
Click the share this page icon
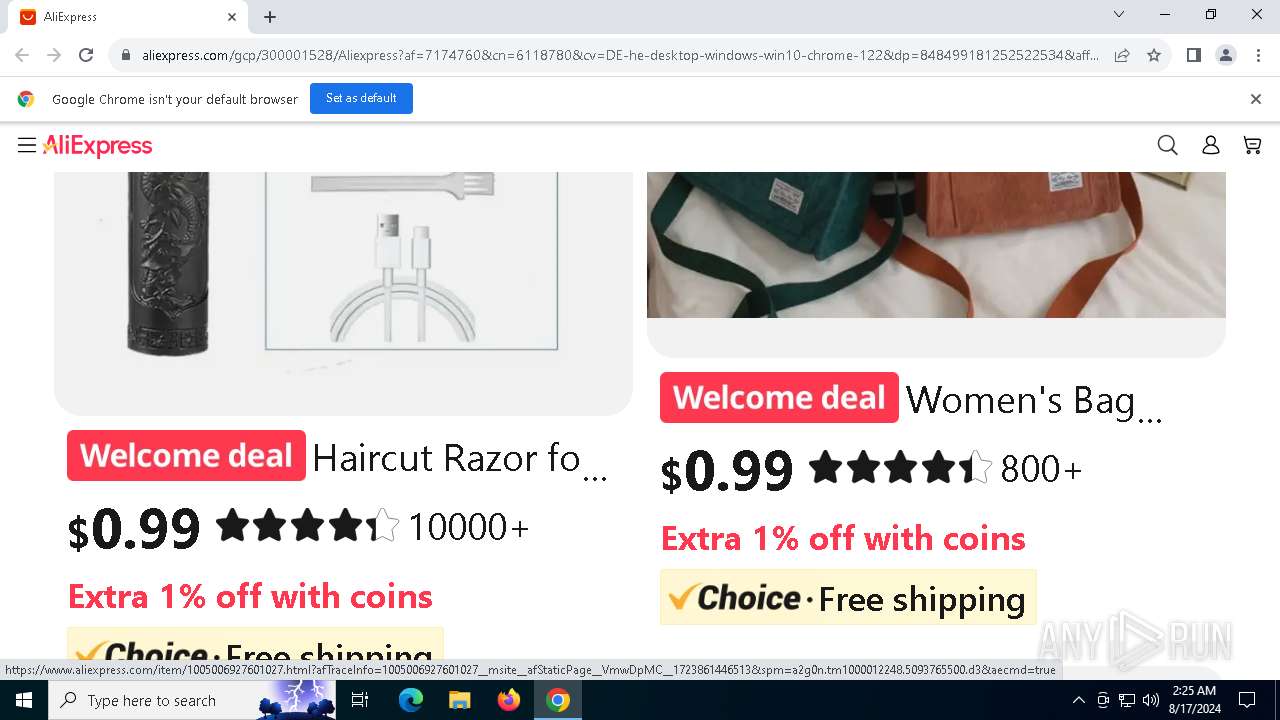1122,55
